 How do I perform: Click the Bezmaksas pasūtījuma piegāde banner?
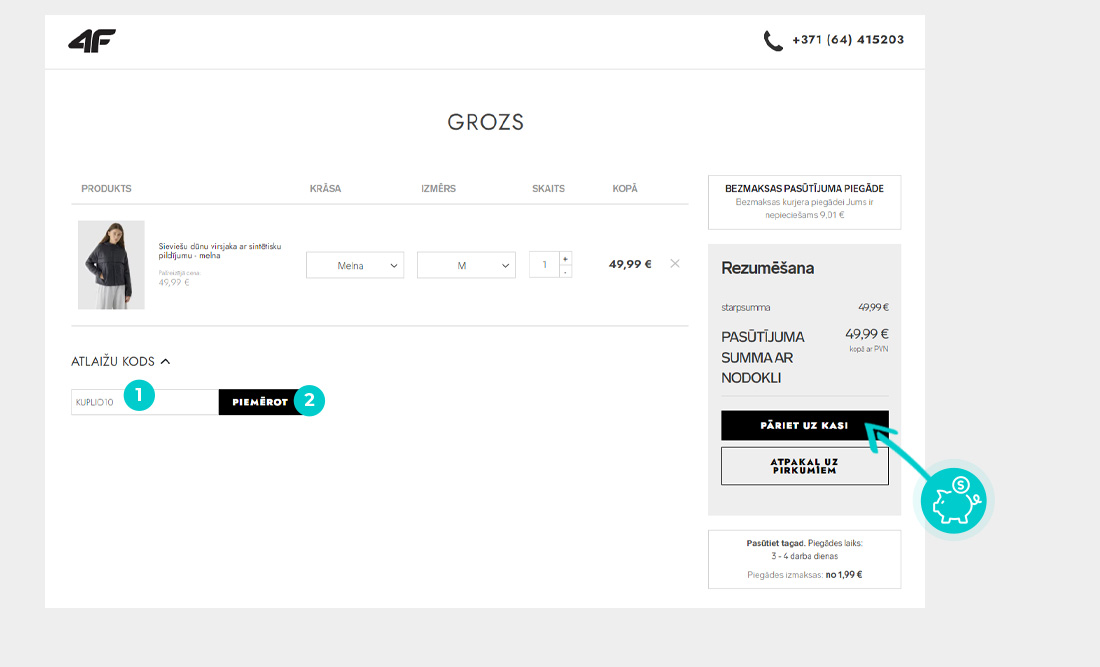804,203
